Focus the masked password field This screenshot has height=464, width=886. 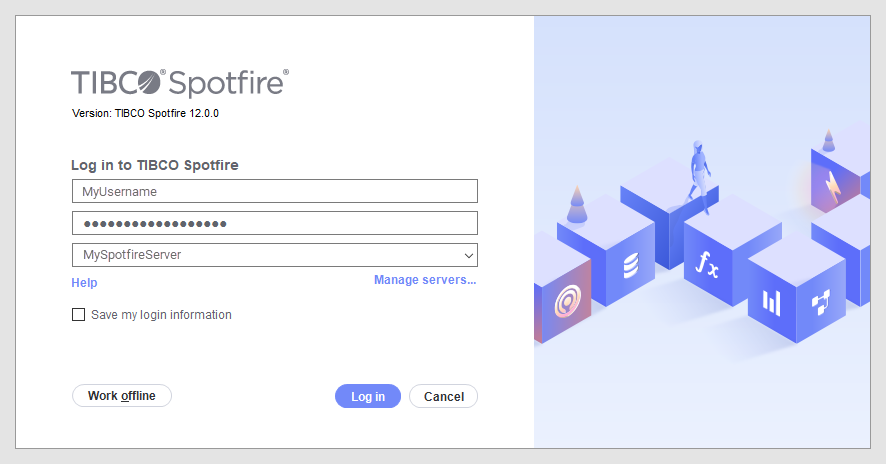[275, 223]
